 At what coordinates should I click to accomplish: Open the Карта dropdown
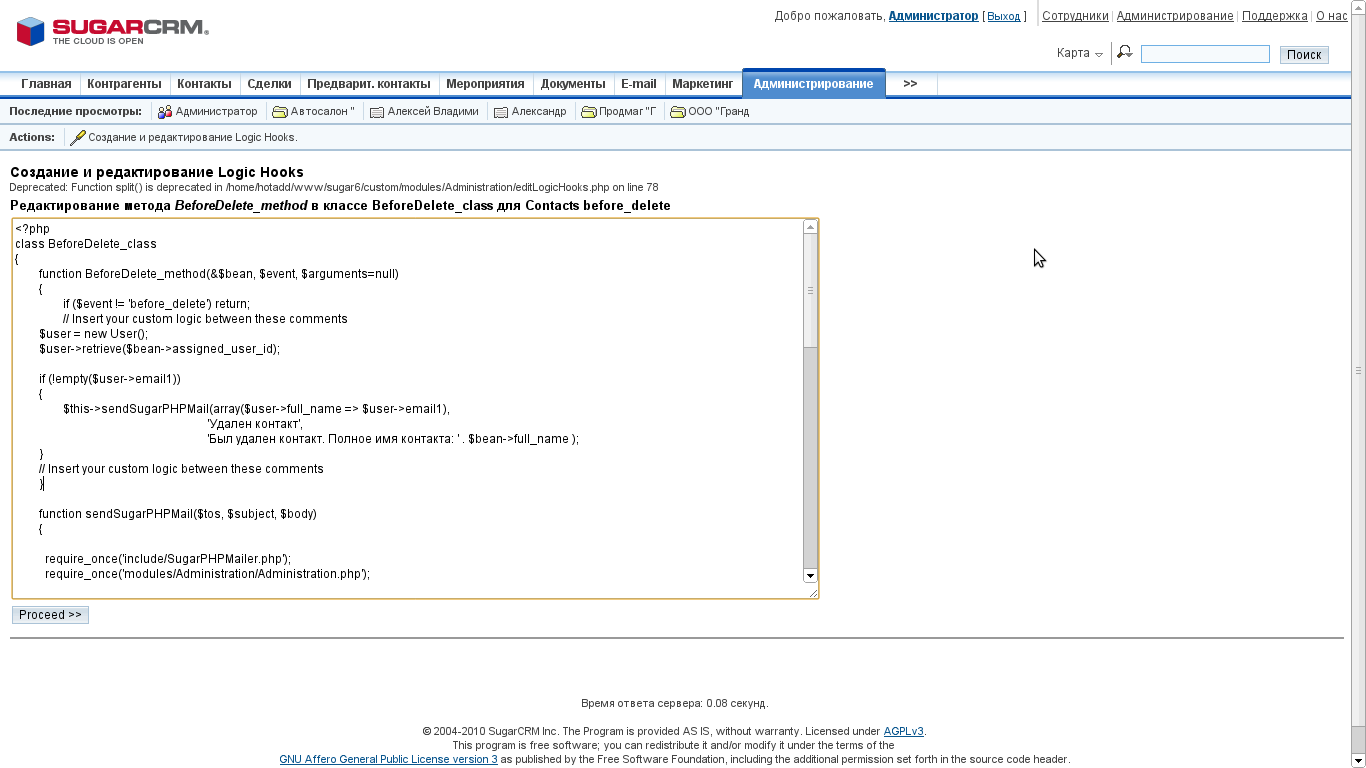(1080, 53)
